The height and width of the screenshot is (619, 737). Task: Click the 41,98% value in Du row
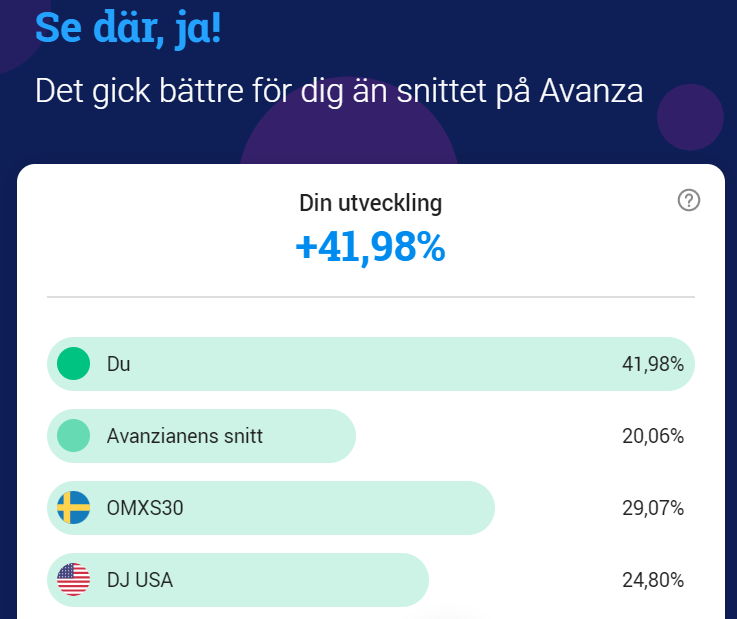coord(652,364)
